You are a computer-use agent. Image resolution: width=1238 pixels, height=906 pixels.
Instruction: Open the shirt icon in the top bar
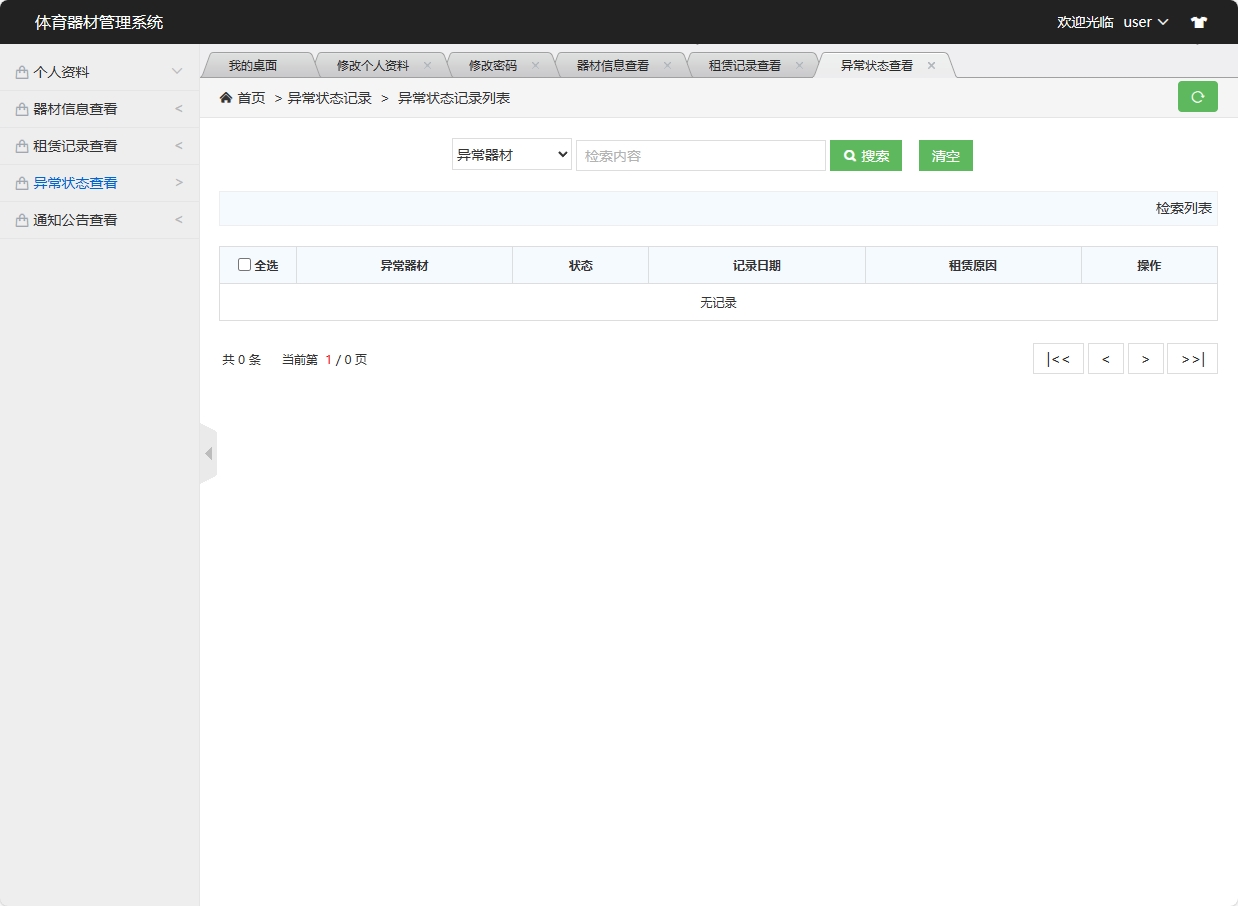[x=1198, y=21]
